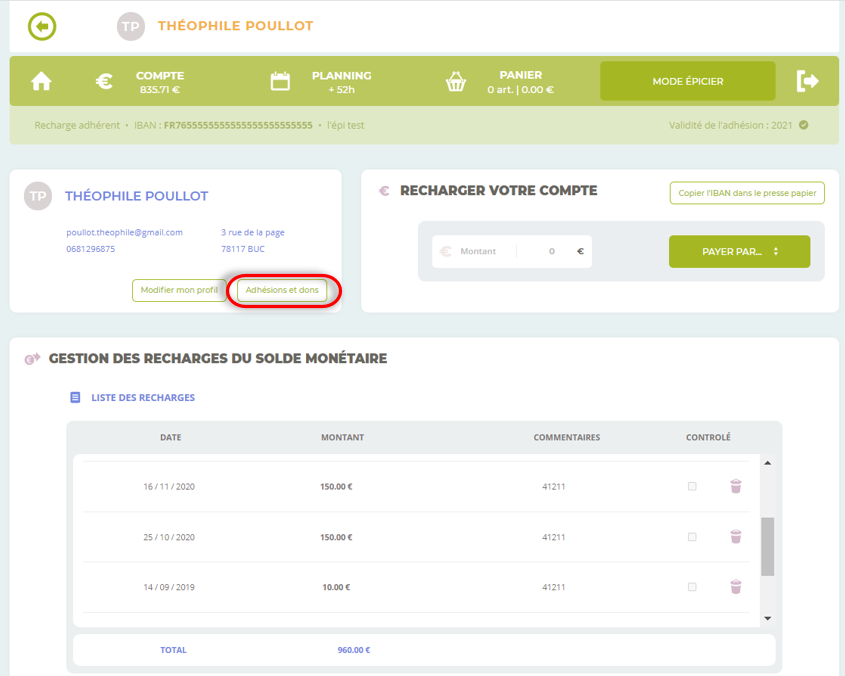Viewport: 845px width, 676px height.
Task: Open the Planning calendar icon
Action: pos(280,82)
